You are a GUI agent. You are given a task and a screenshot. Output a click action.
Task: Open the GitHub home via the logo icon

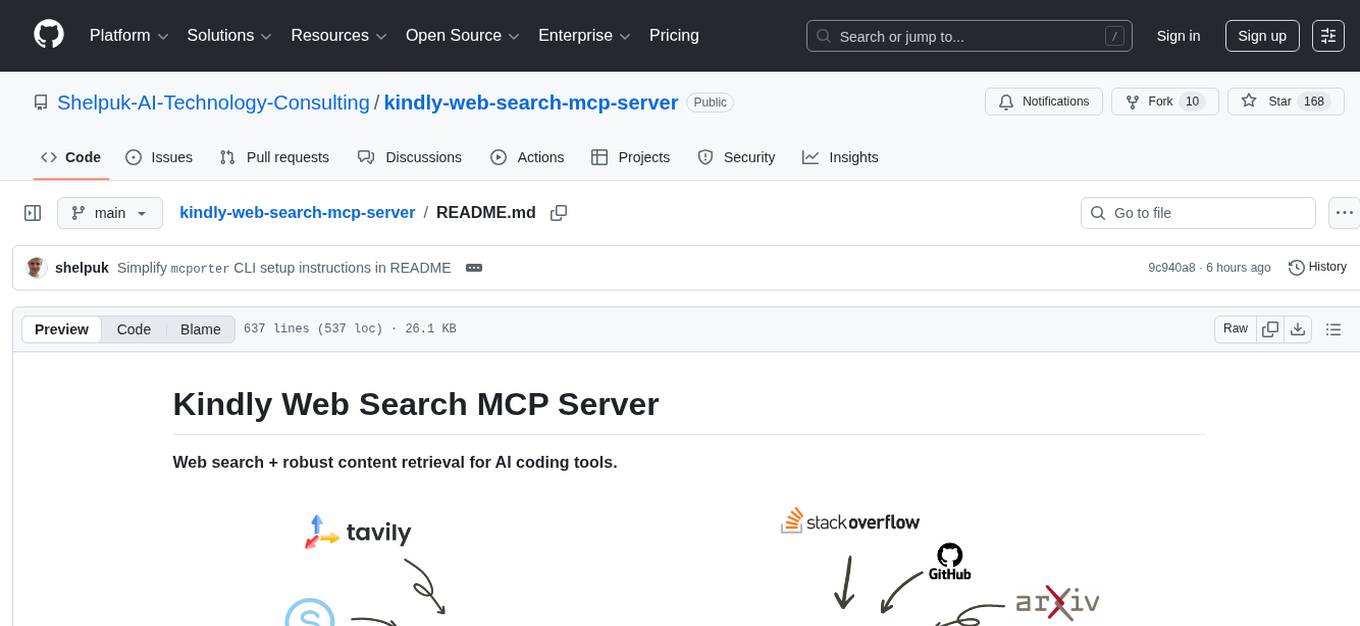(48, 35)
